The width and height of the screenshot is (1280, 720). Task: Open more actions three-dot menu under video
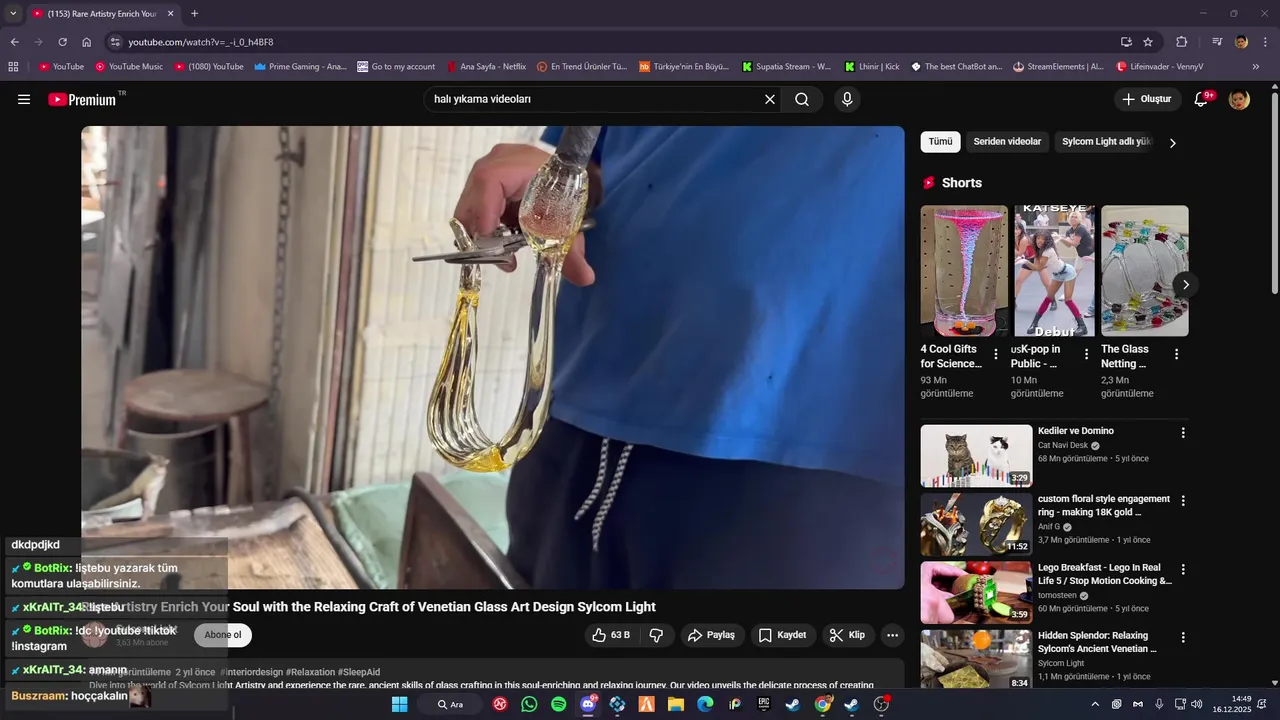coord(892,635)
